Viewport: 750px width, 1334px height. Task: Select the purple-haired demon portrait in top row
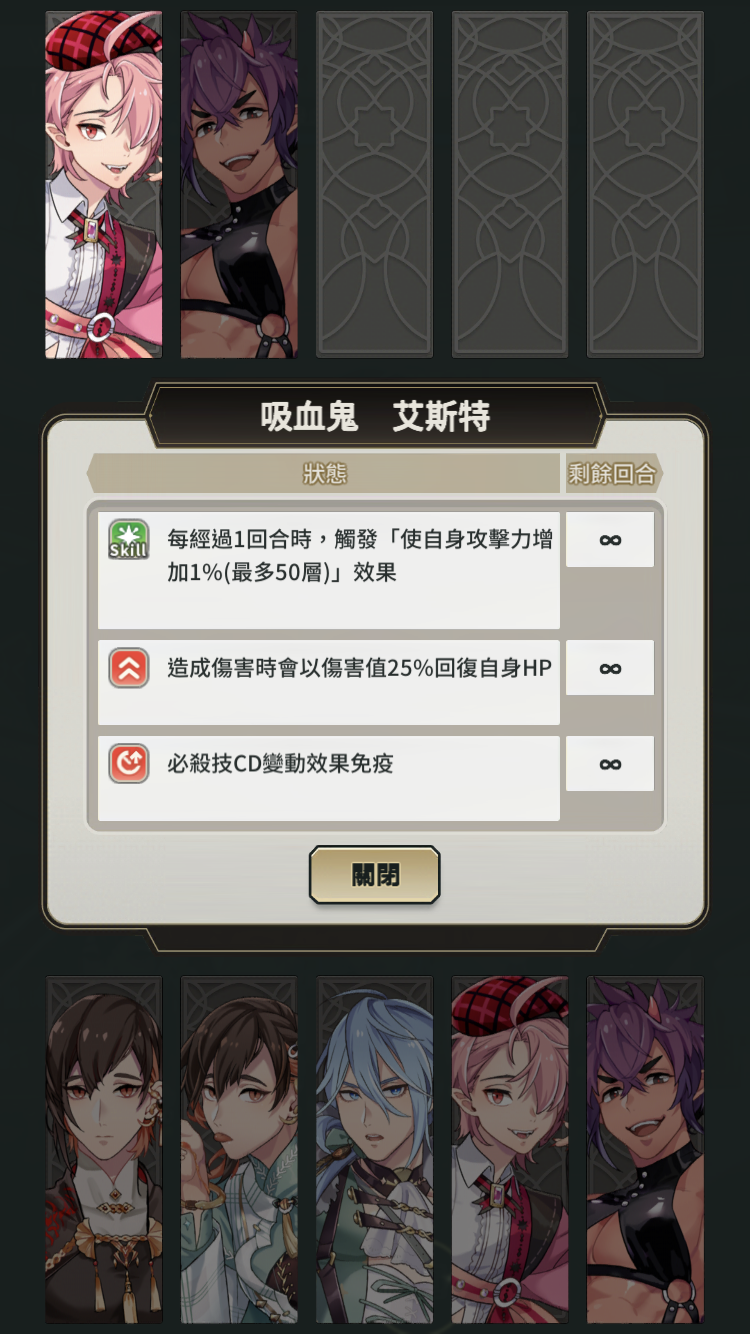(x=239, y=184)
